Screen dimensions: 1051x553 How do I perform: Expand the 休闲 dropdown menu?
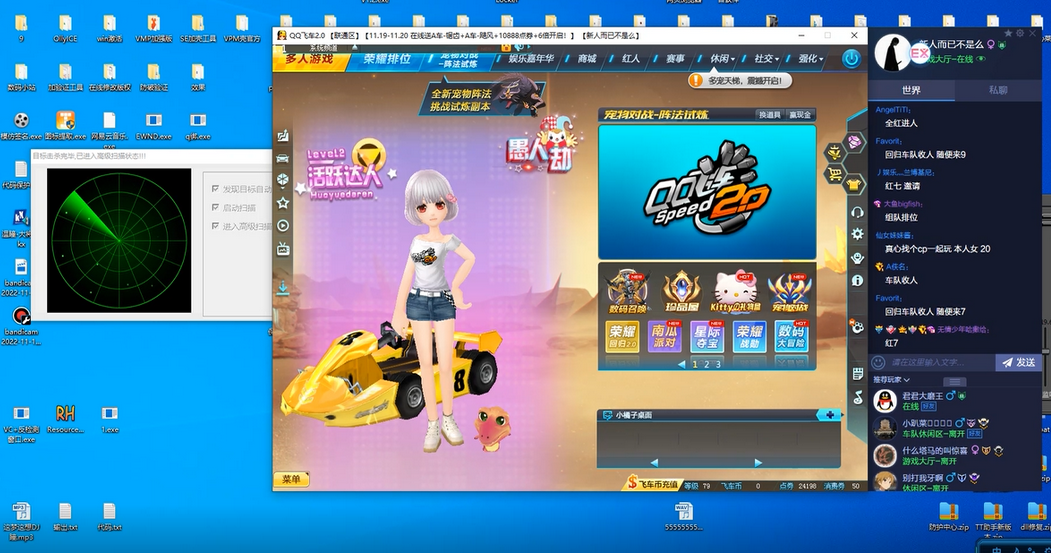pyautogui.click(x=723, y=59)
